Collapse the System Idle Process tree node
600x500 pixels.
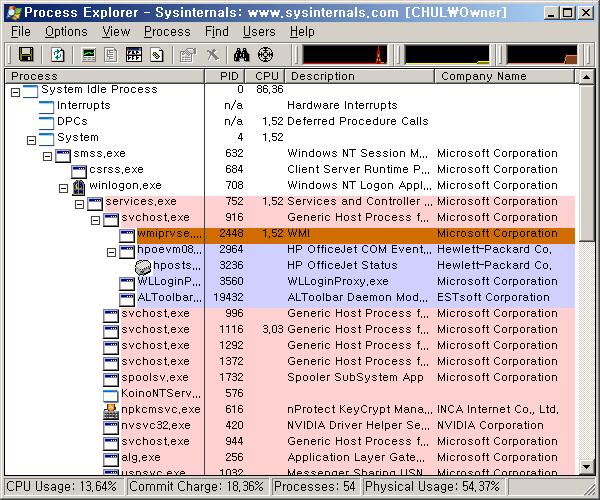pyautogui.click(x=15, y=92)
